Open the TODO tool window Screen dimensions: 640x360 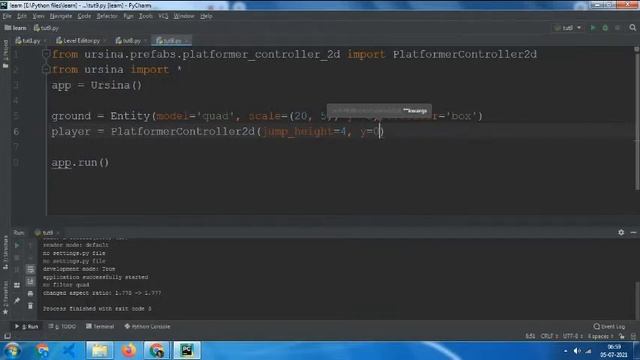coord(62,327)
